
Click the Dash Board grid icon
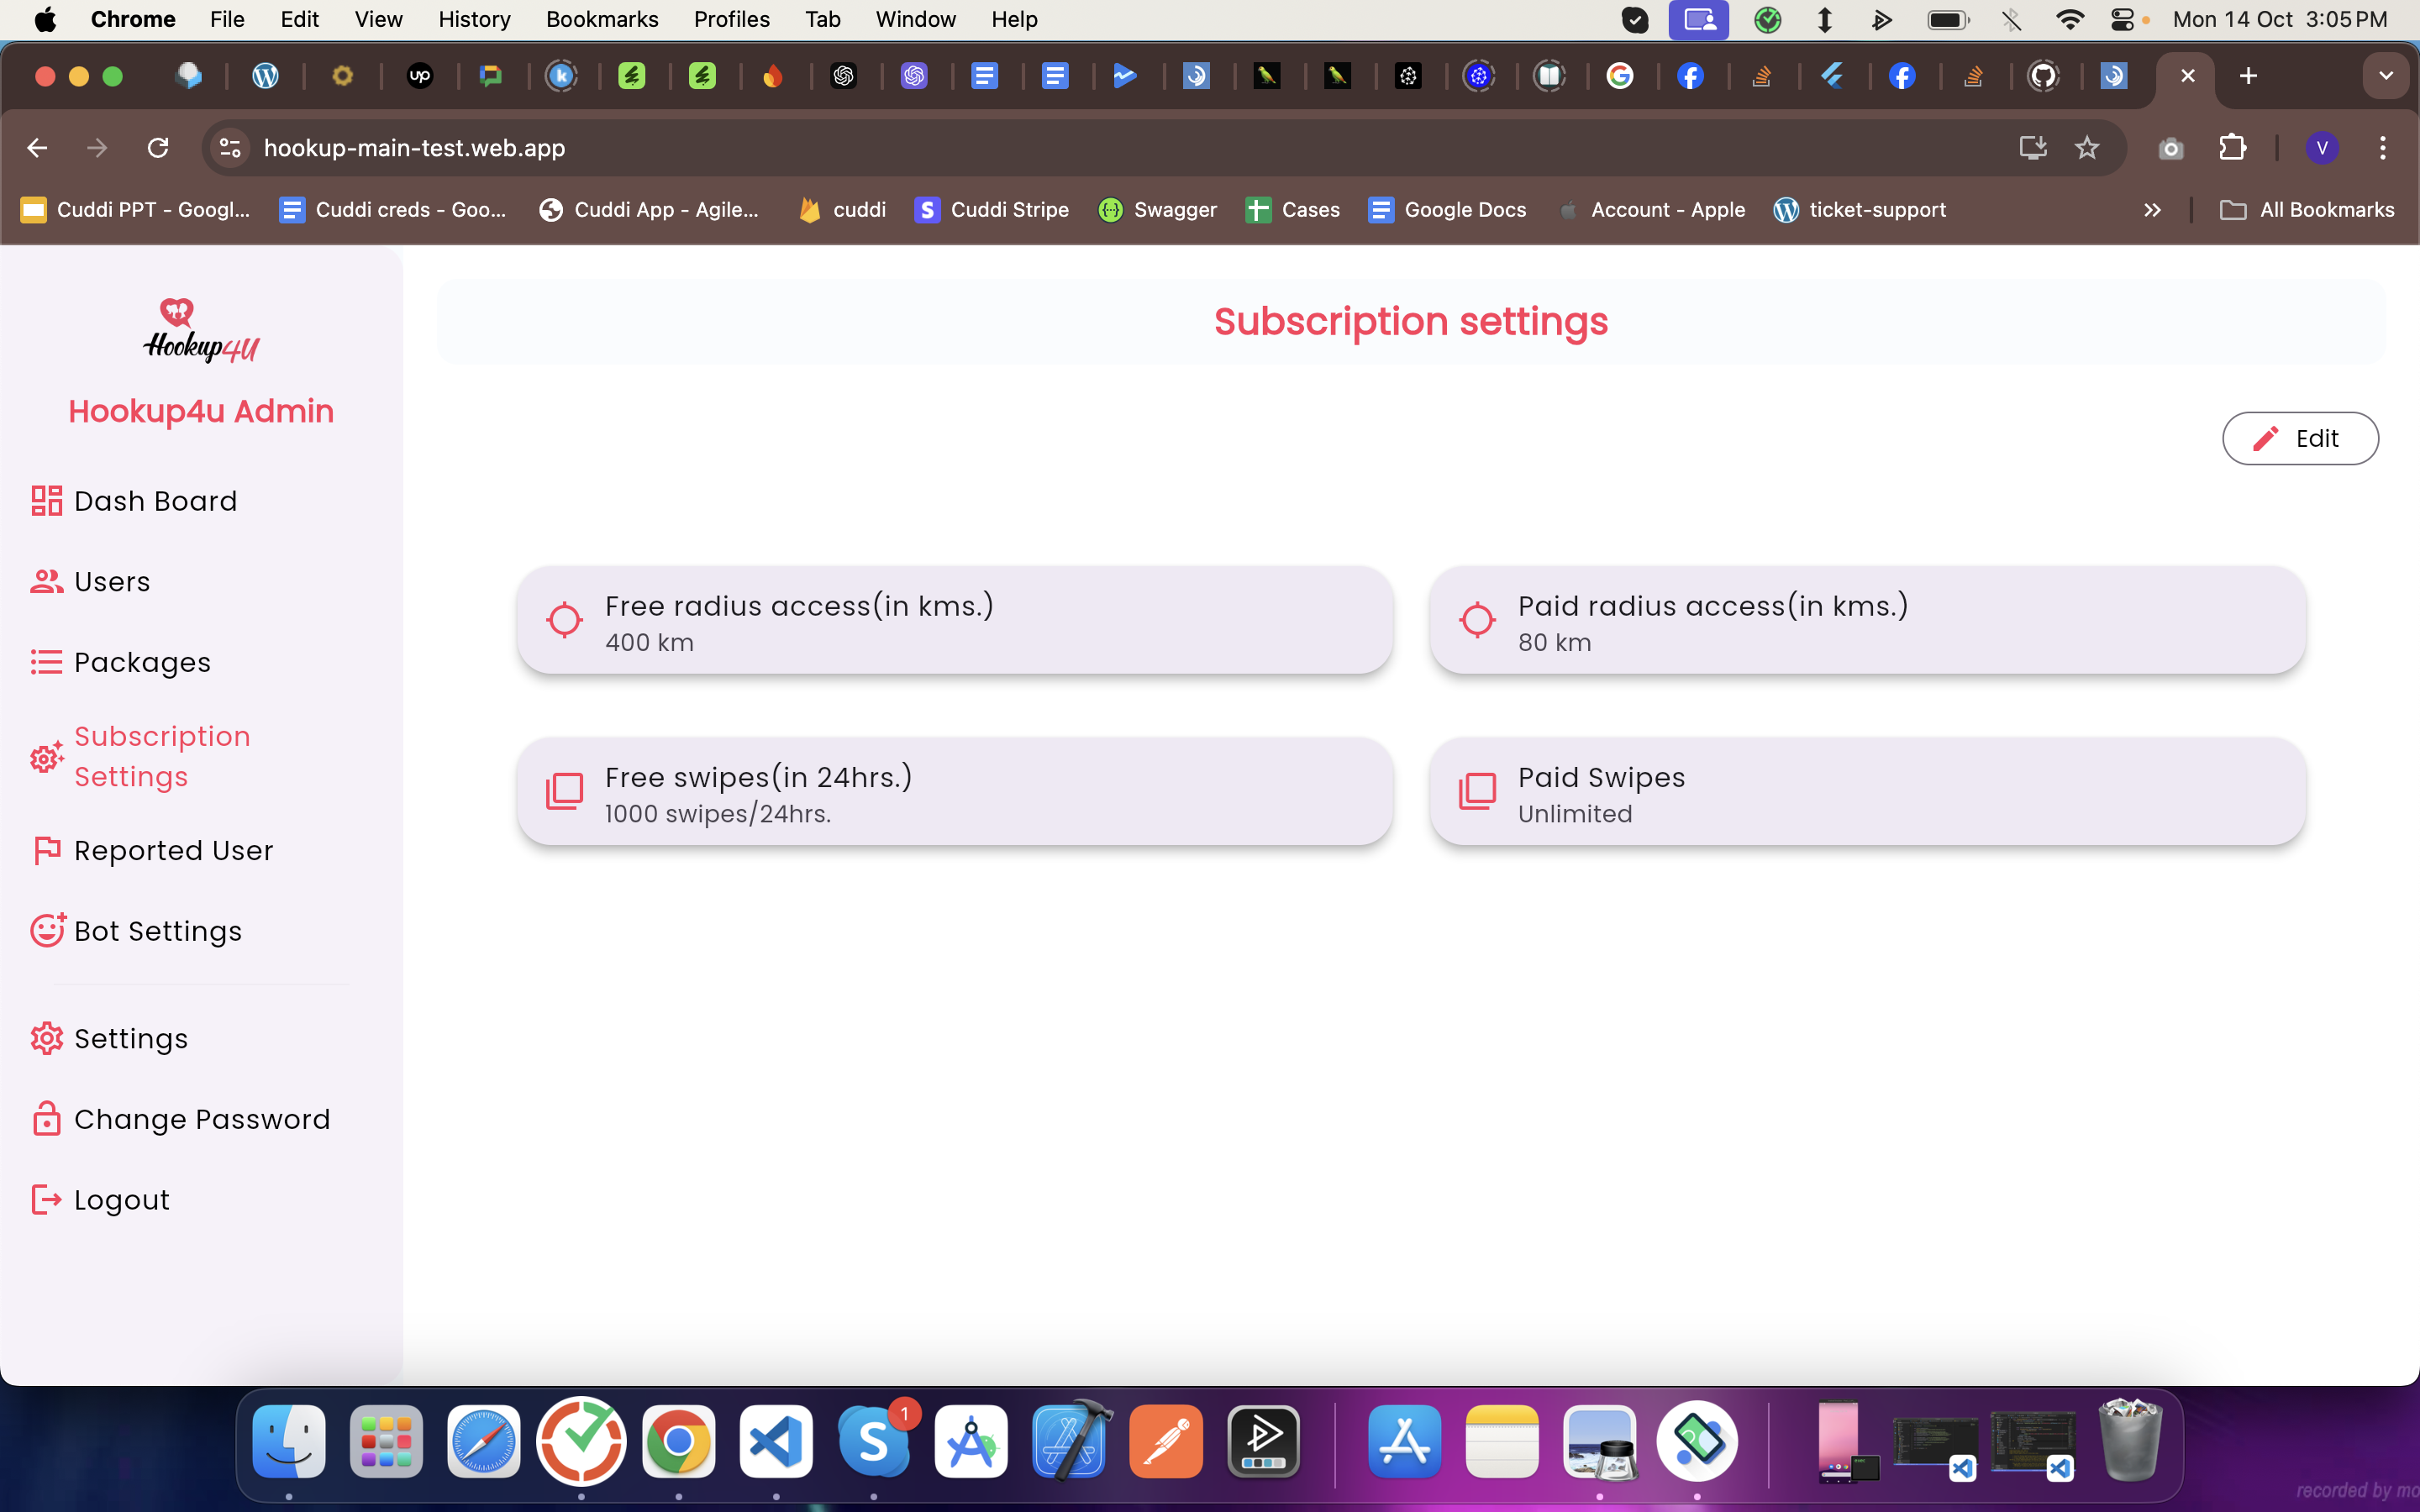click(46, 500)
